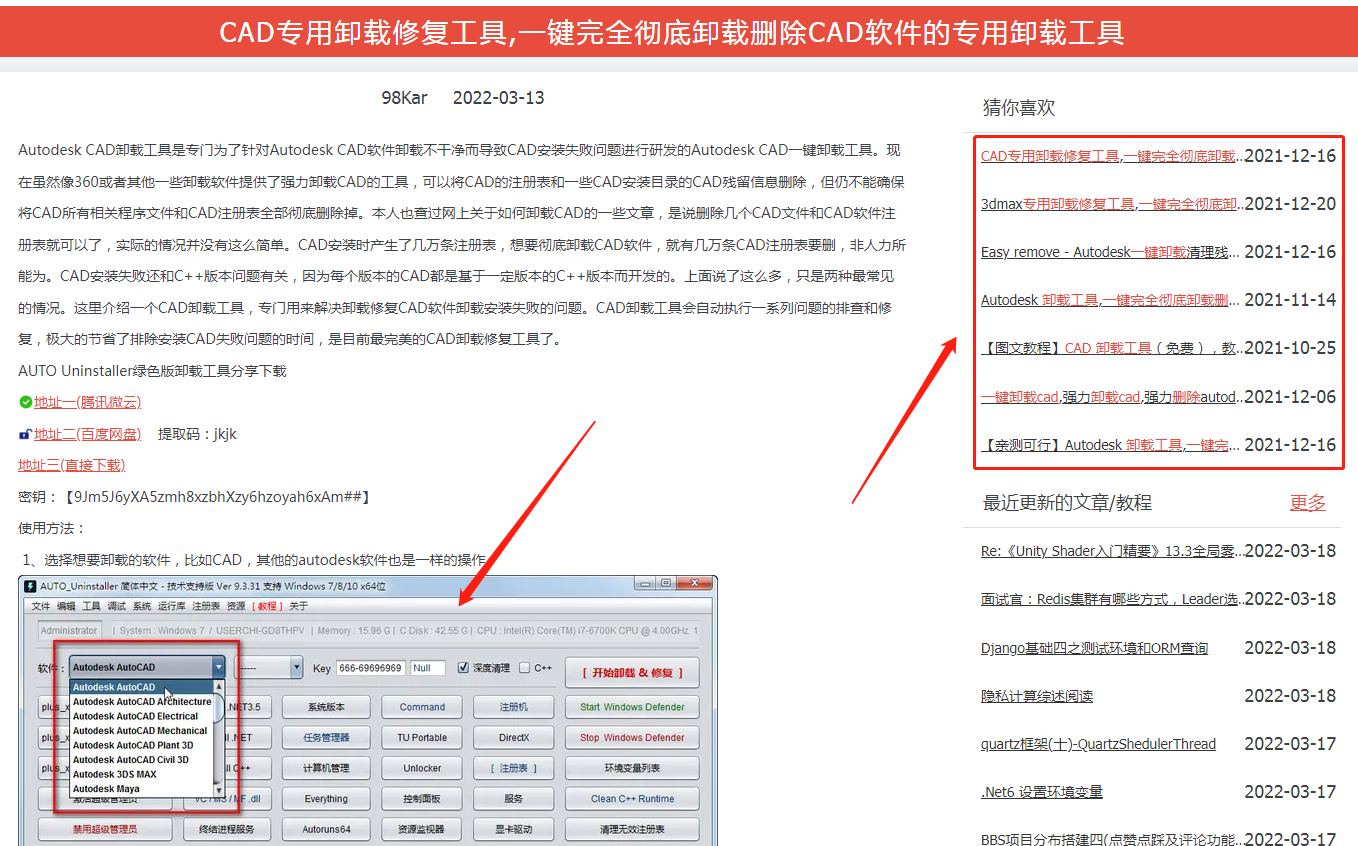1358x846 pixels.
Task: Click the green check icon beside 地址一
Action: pyautogui.click(x=26, y=402)
